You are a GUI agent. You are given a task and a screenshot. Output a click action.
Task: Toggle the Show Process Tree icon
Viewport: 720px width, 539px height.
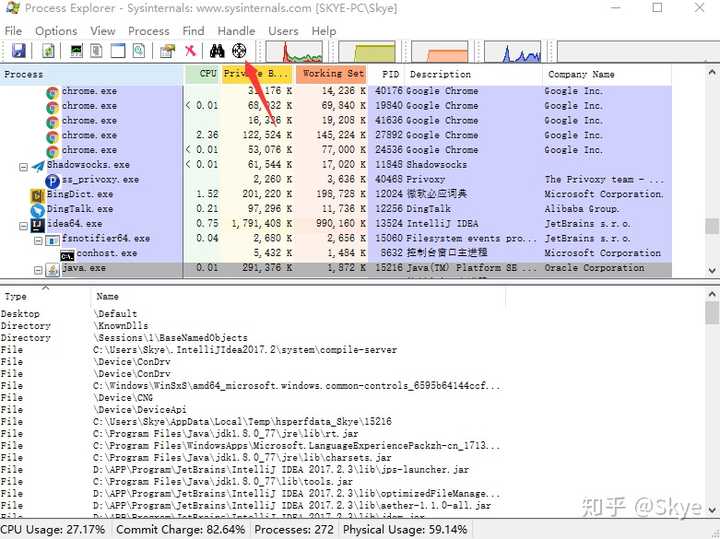[x=96, y=51]
